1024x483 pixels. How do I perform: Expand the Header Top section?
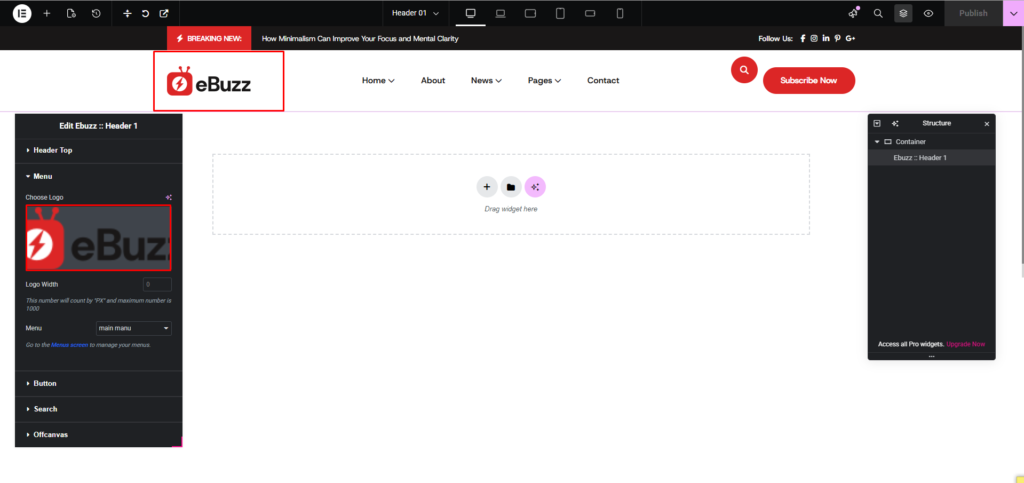pos(52,150)
